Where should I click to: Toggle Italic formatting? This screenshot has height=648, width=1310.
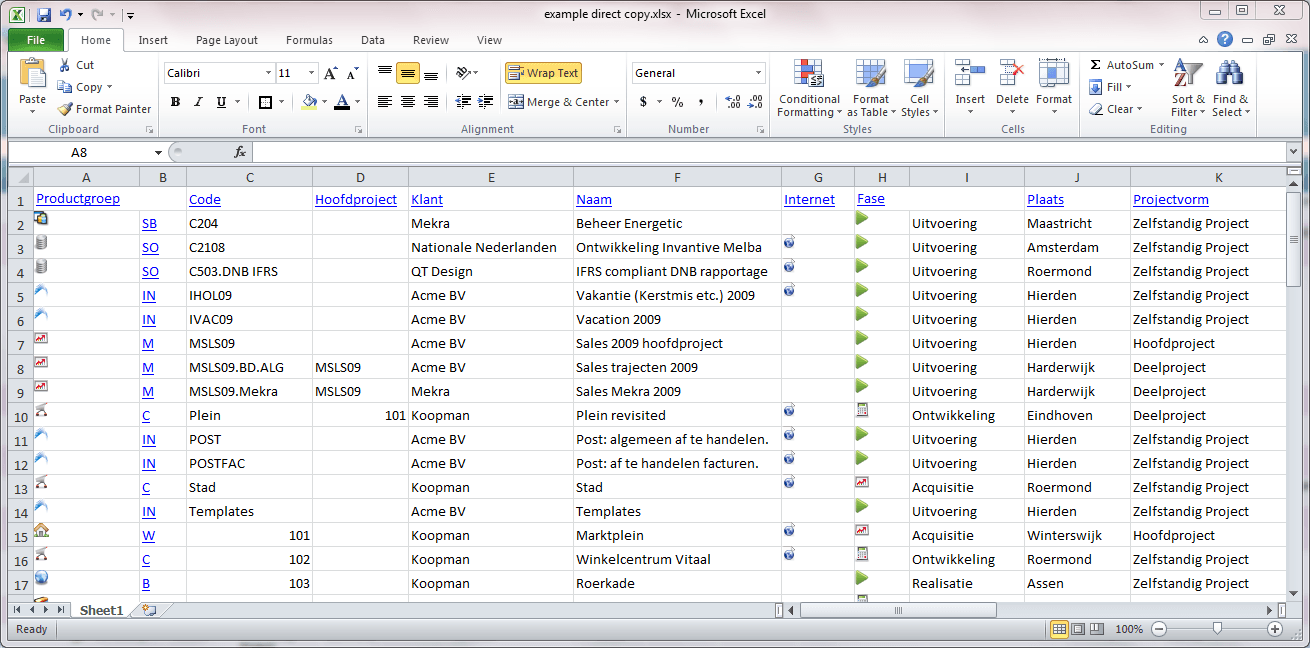(x=198, y=102)
